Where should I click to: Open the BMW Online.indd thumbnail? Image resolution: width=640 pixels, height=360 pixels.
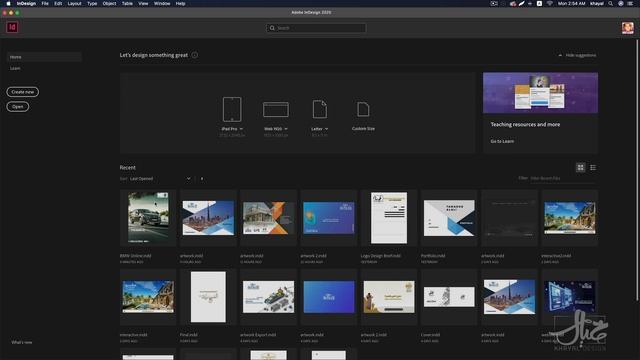[x=148, y=218]
